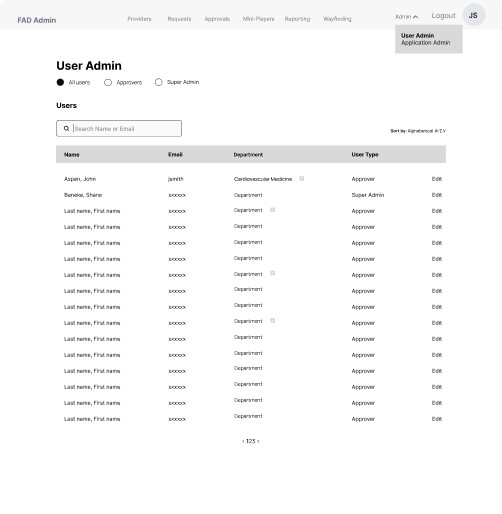This screenshot has width=502, height=514.
Task: Click the Department column header
Action: 248,155
